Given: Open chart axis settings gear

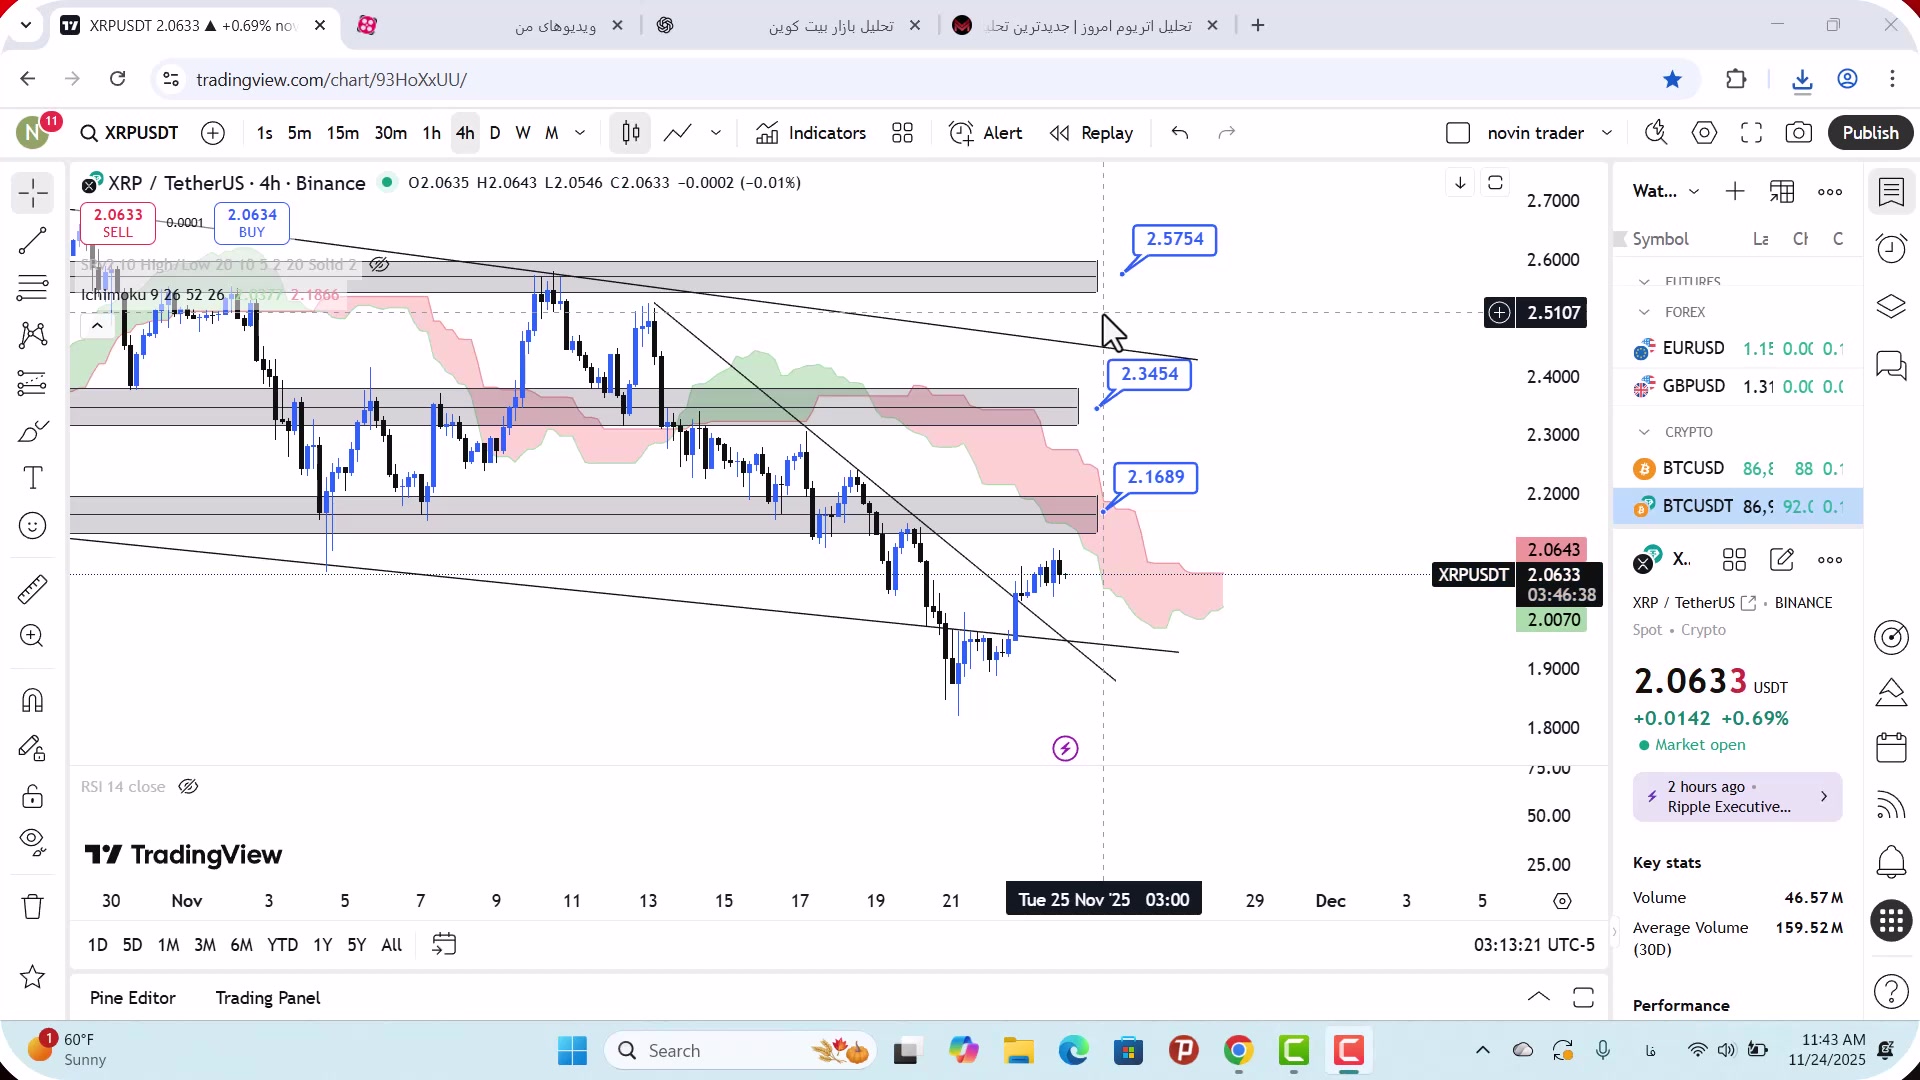Looking at the screenshot, I should 1562,901.
